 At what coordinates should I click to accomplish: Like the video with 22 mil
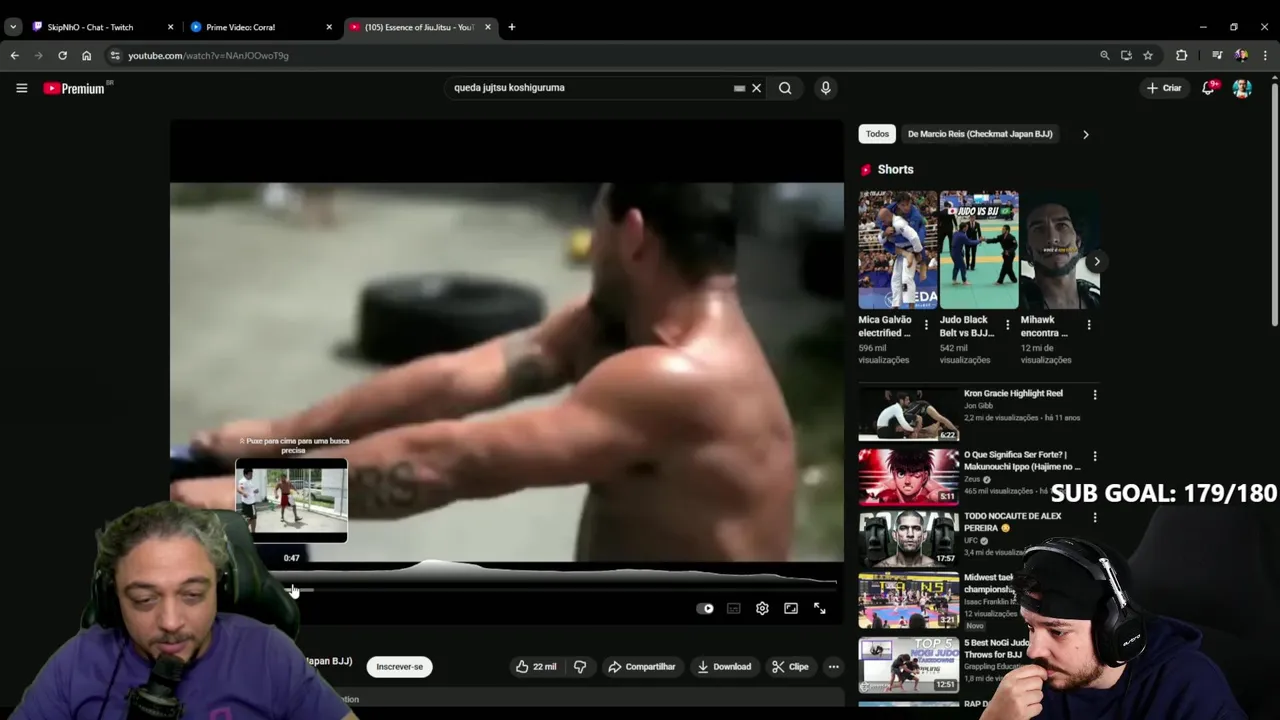(x=537, y=666)
